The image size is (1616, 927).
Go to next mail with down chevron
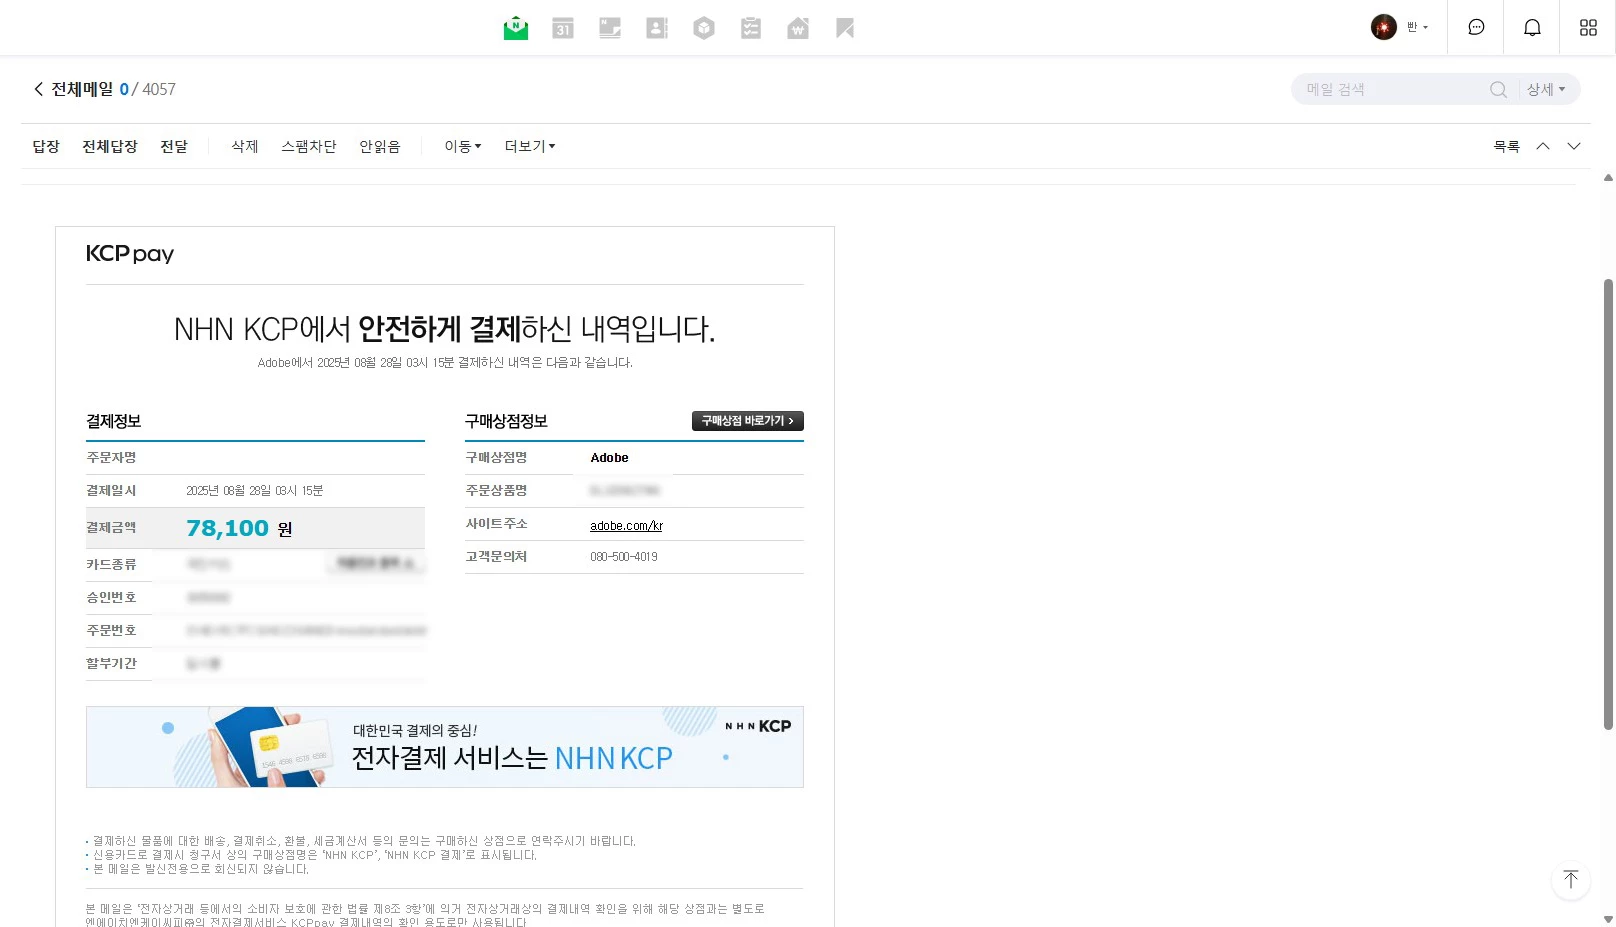click(1574, 146)
